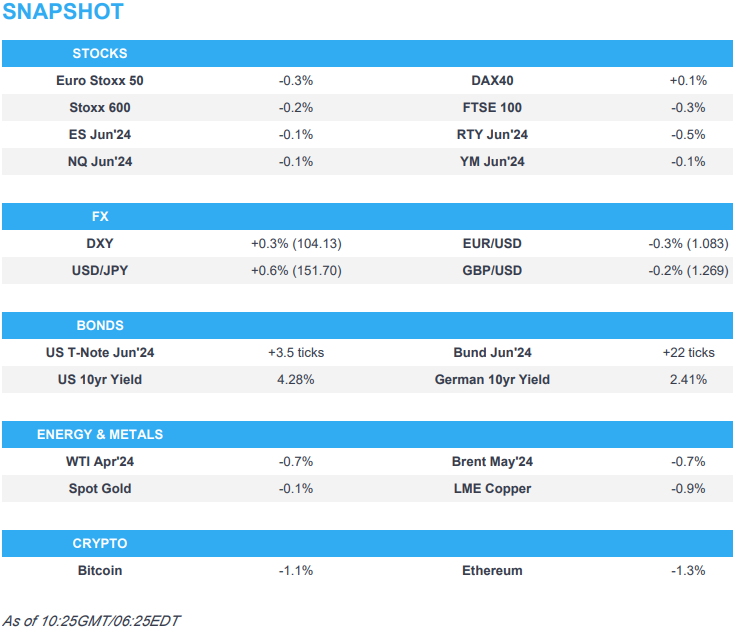The height and width of the screenshot is (630, 733).
Task: Select the DAX40 row label
Action: tap(492, 80)
